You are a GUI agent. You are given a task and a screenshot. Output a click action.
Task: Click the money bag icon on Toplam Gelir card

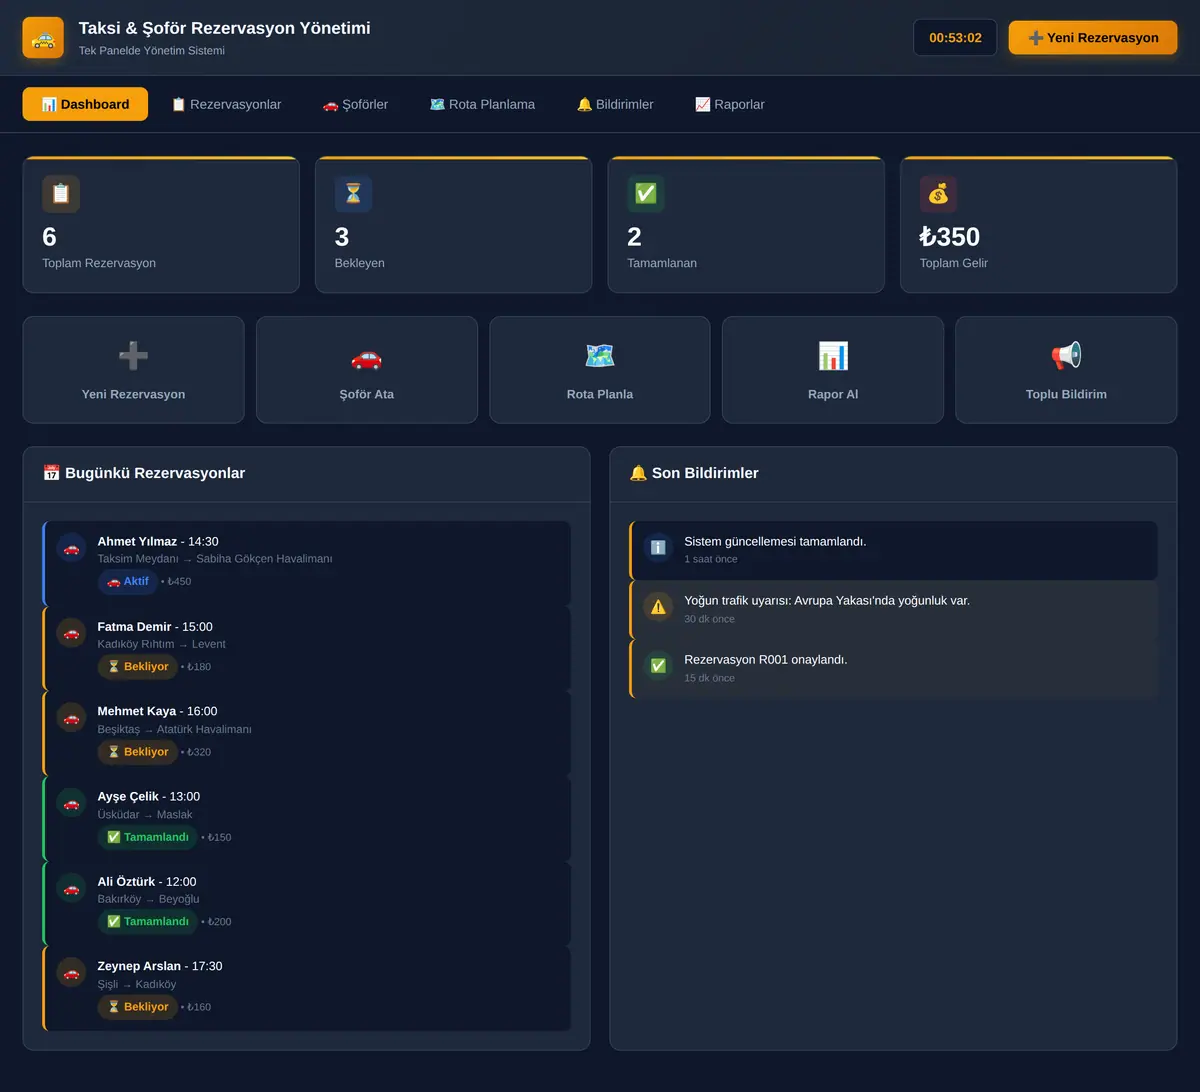point(938,194)
